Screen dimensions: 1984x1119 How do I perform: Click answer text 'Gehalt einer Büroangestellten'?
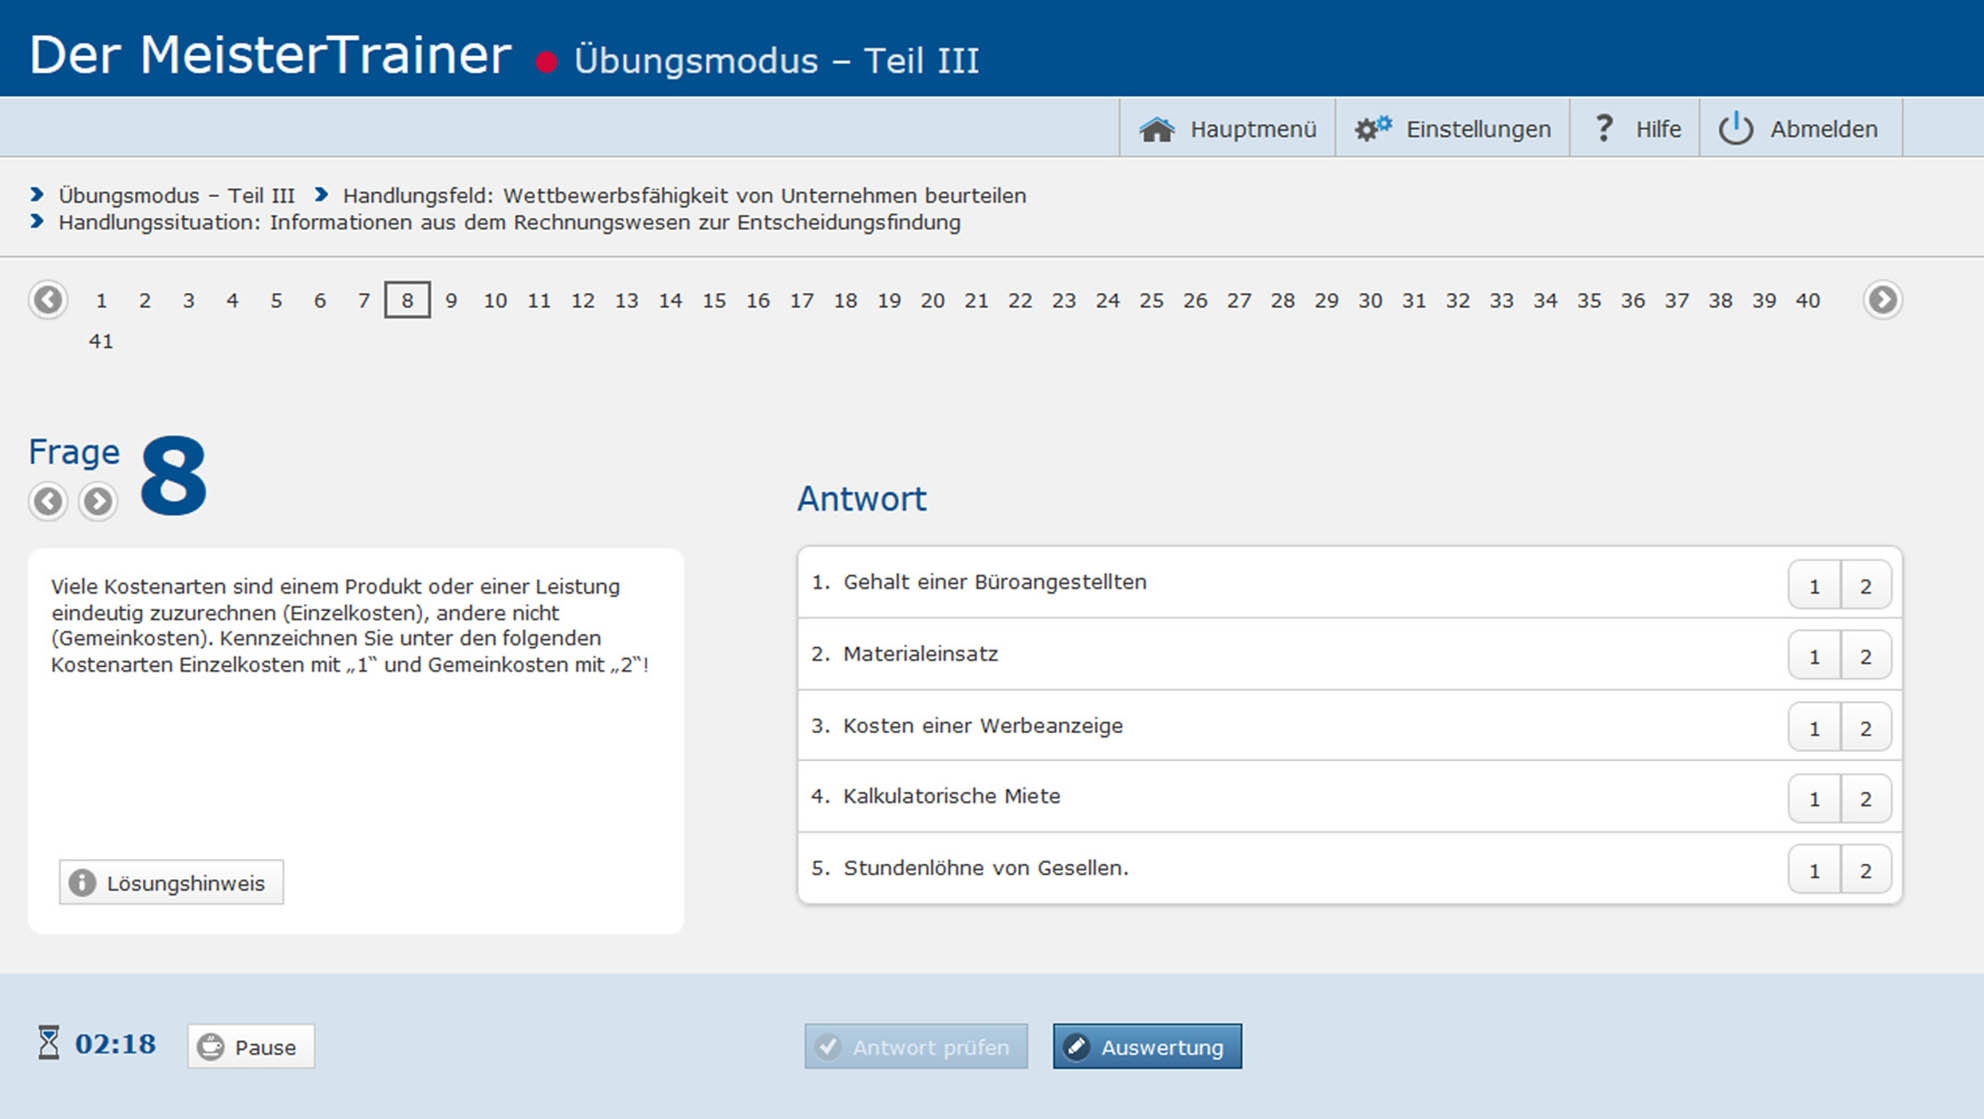(995, 582)
